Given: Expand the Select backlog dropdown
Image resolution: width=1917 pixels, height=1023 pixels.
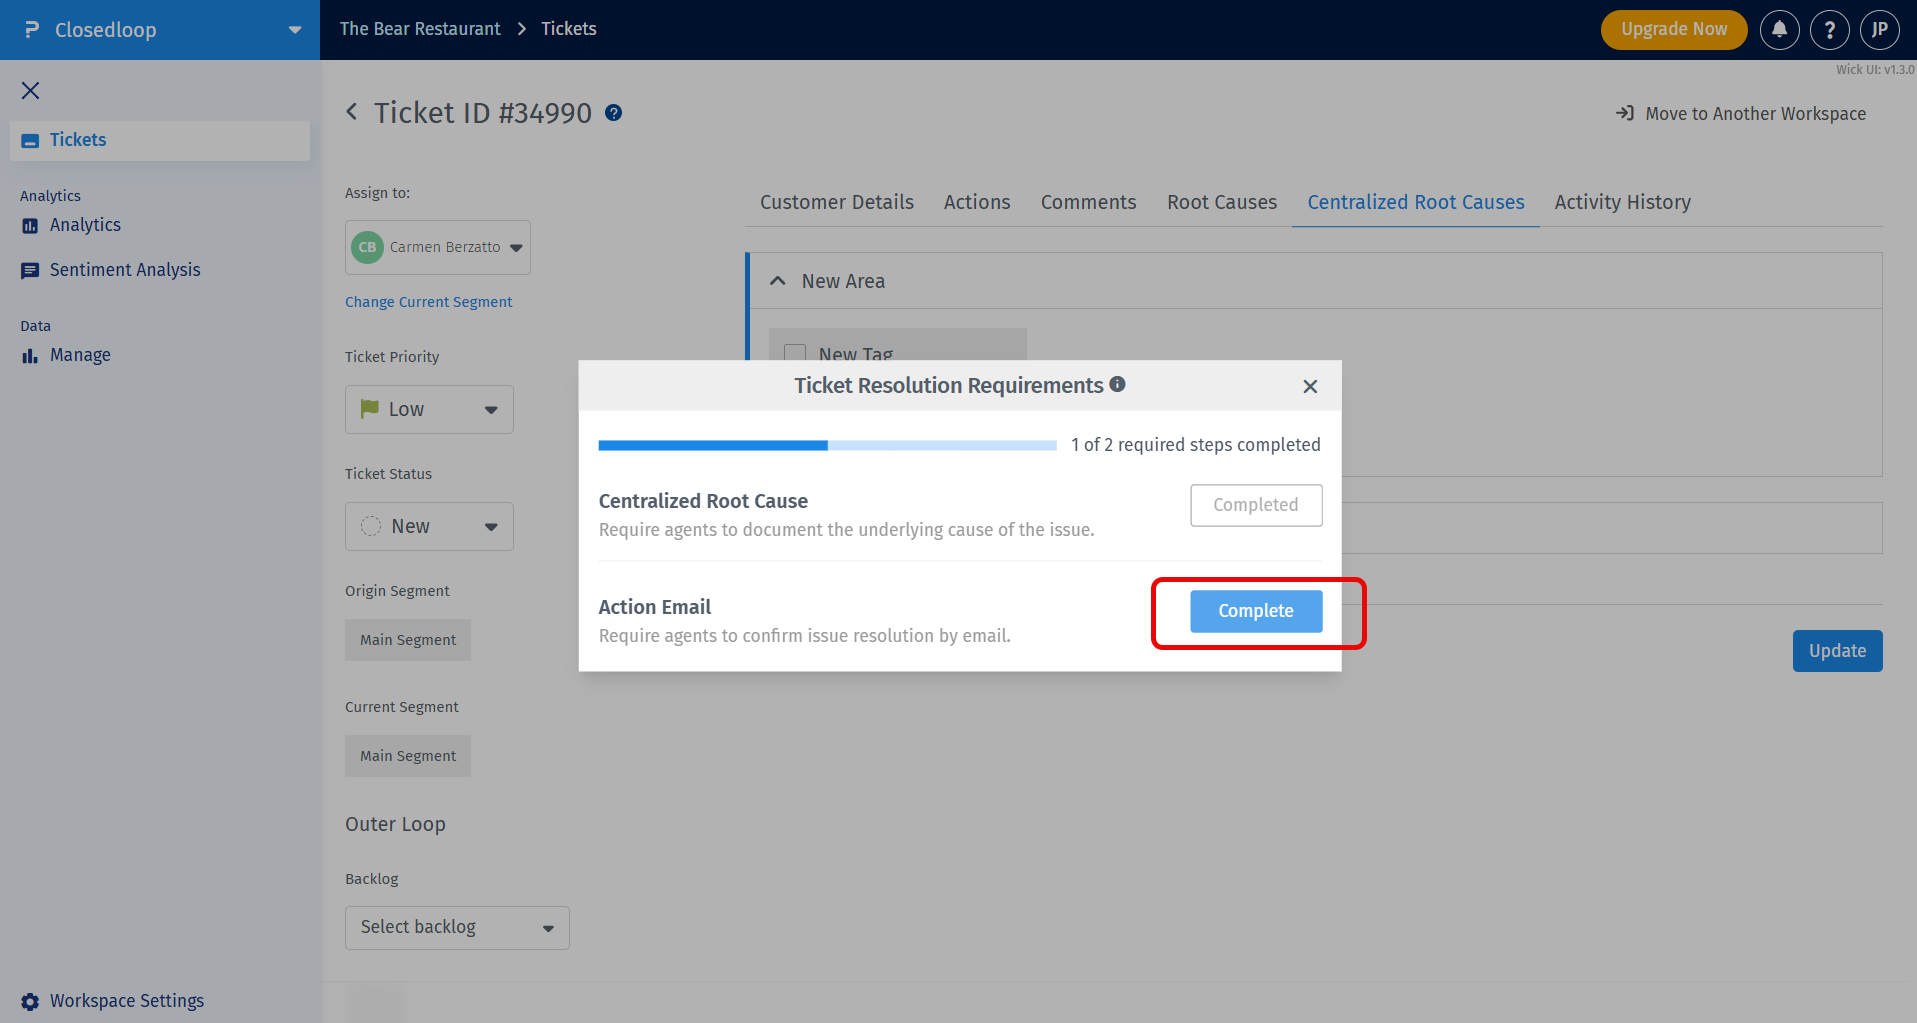Looking at the screenshot, I should [x=457, y=927].
